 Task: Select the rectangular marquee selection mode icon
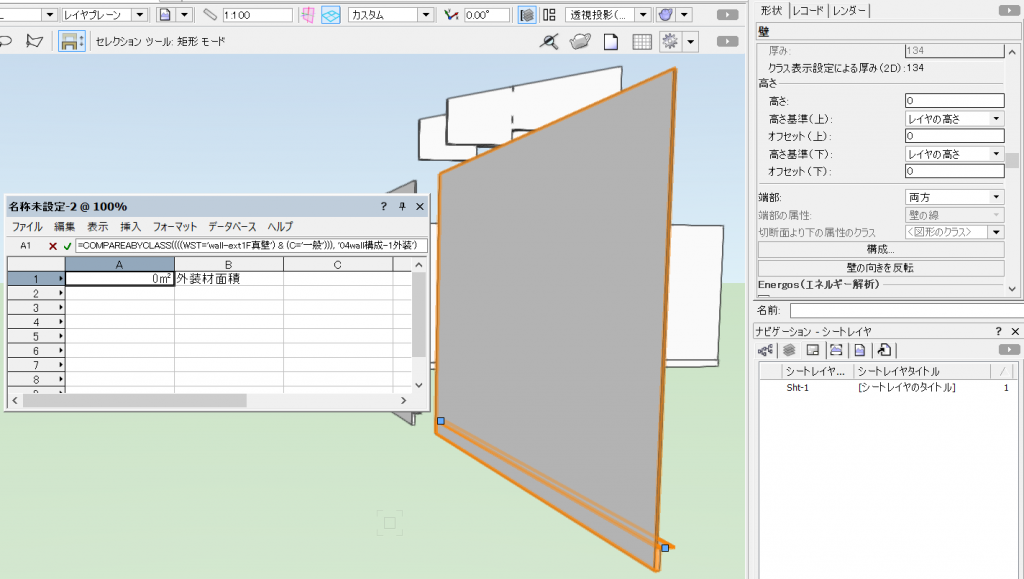point(70,42)
